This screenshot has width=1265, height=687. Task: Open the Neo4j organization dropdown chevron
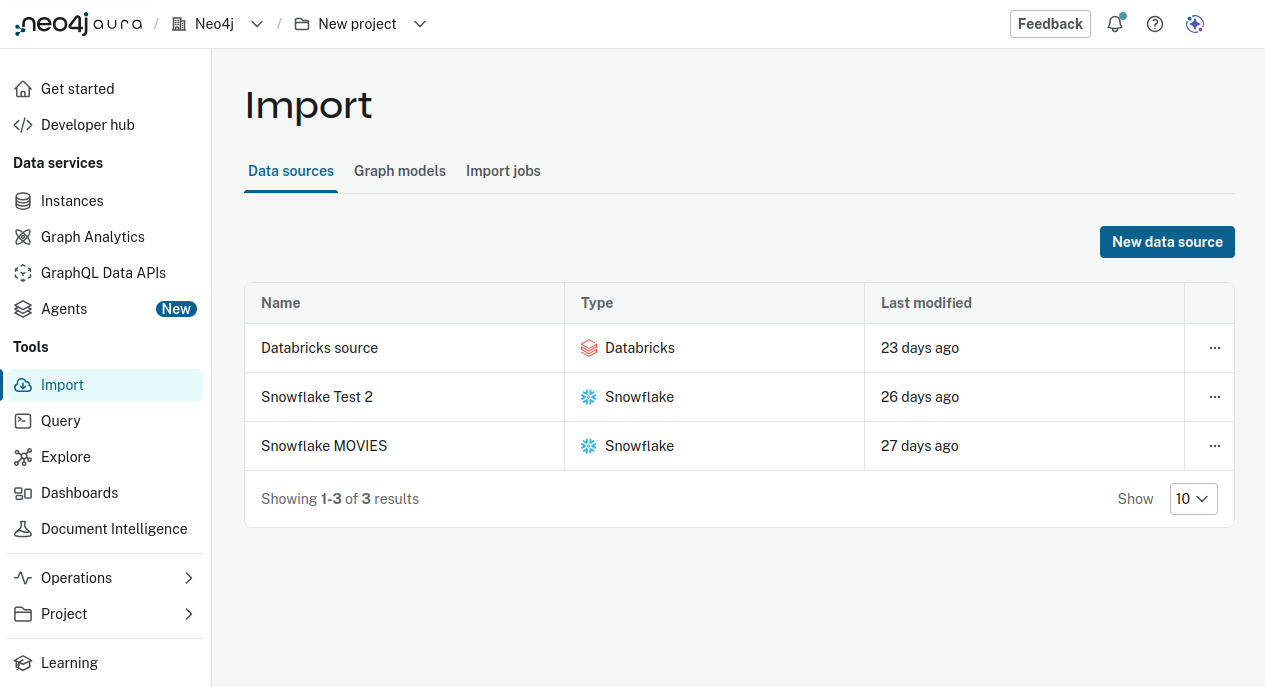[257, 24]
